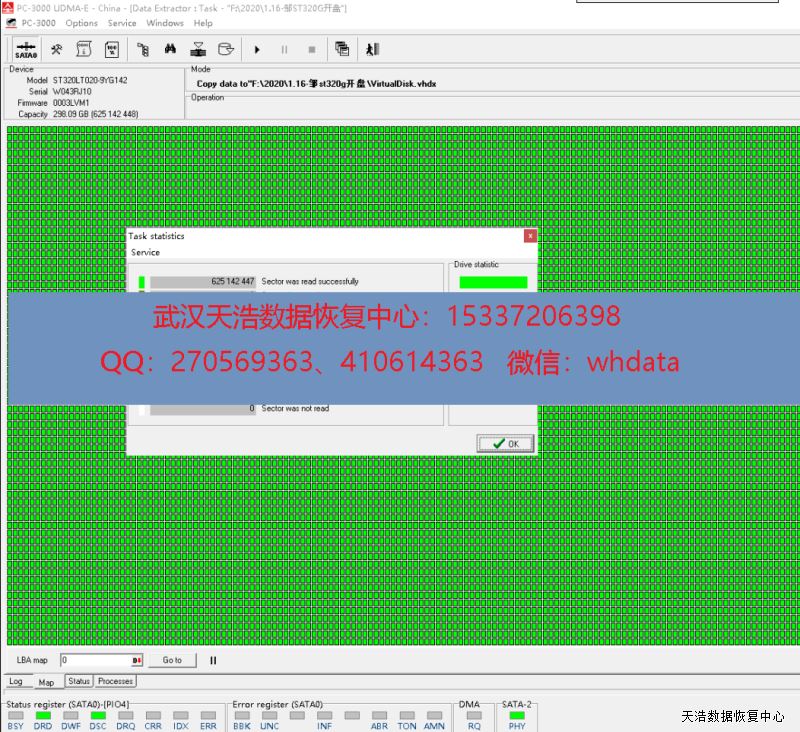The image size is (800, 732).
Task: Click the Go to button
Action: click(x=172, y=660)
